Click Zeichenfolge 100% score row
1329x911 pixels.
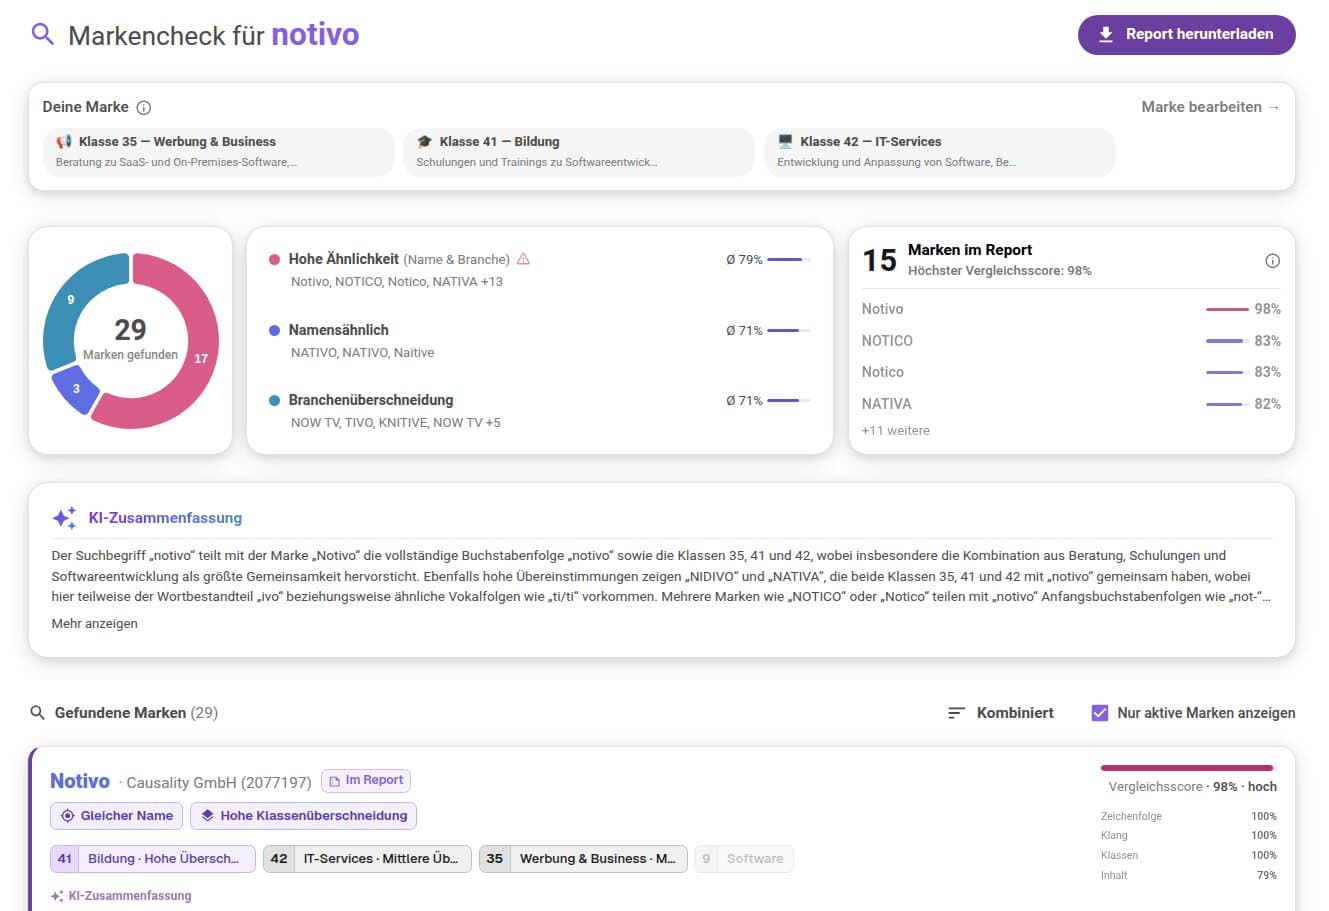(1188, 816)
